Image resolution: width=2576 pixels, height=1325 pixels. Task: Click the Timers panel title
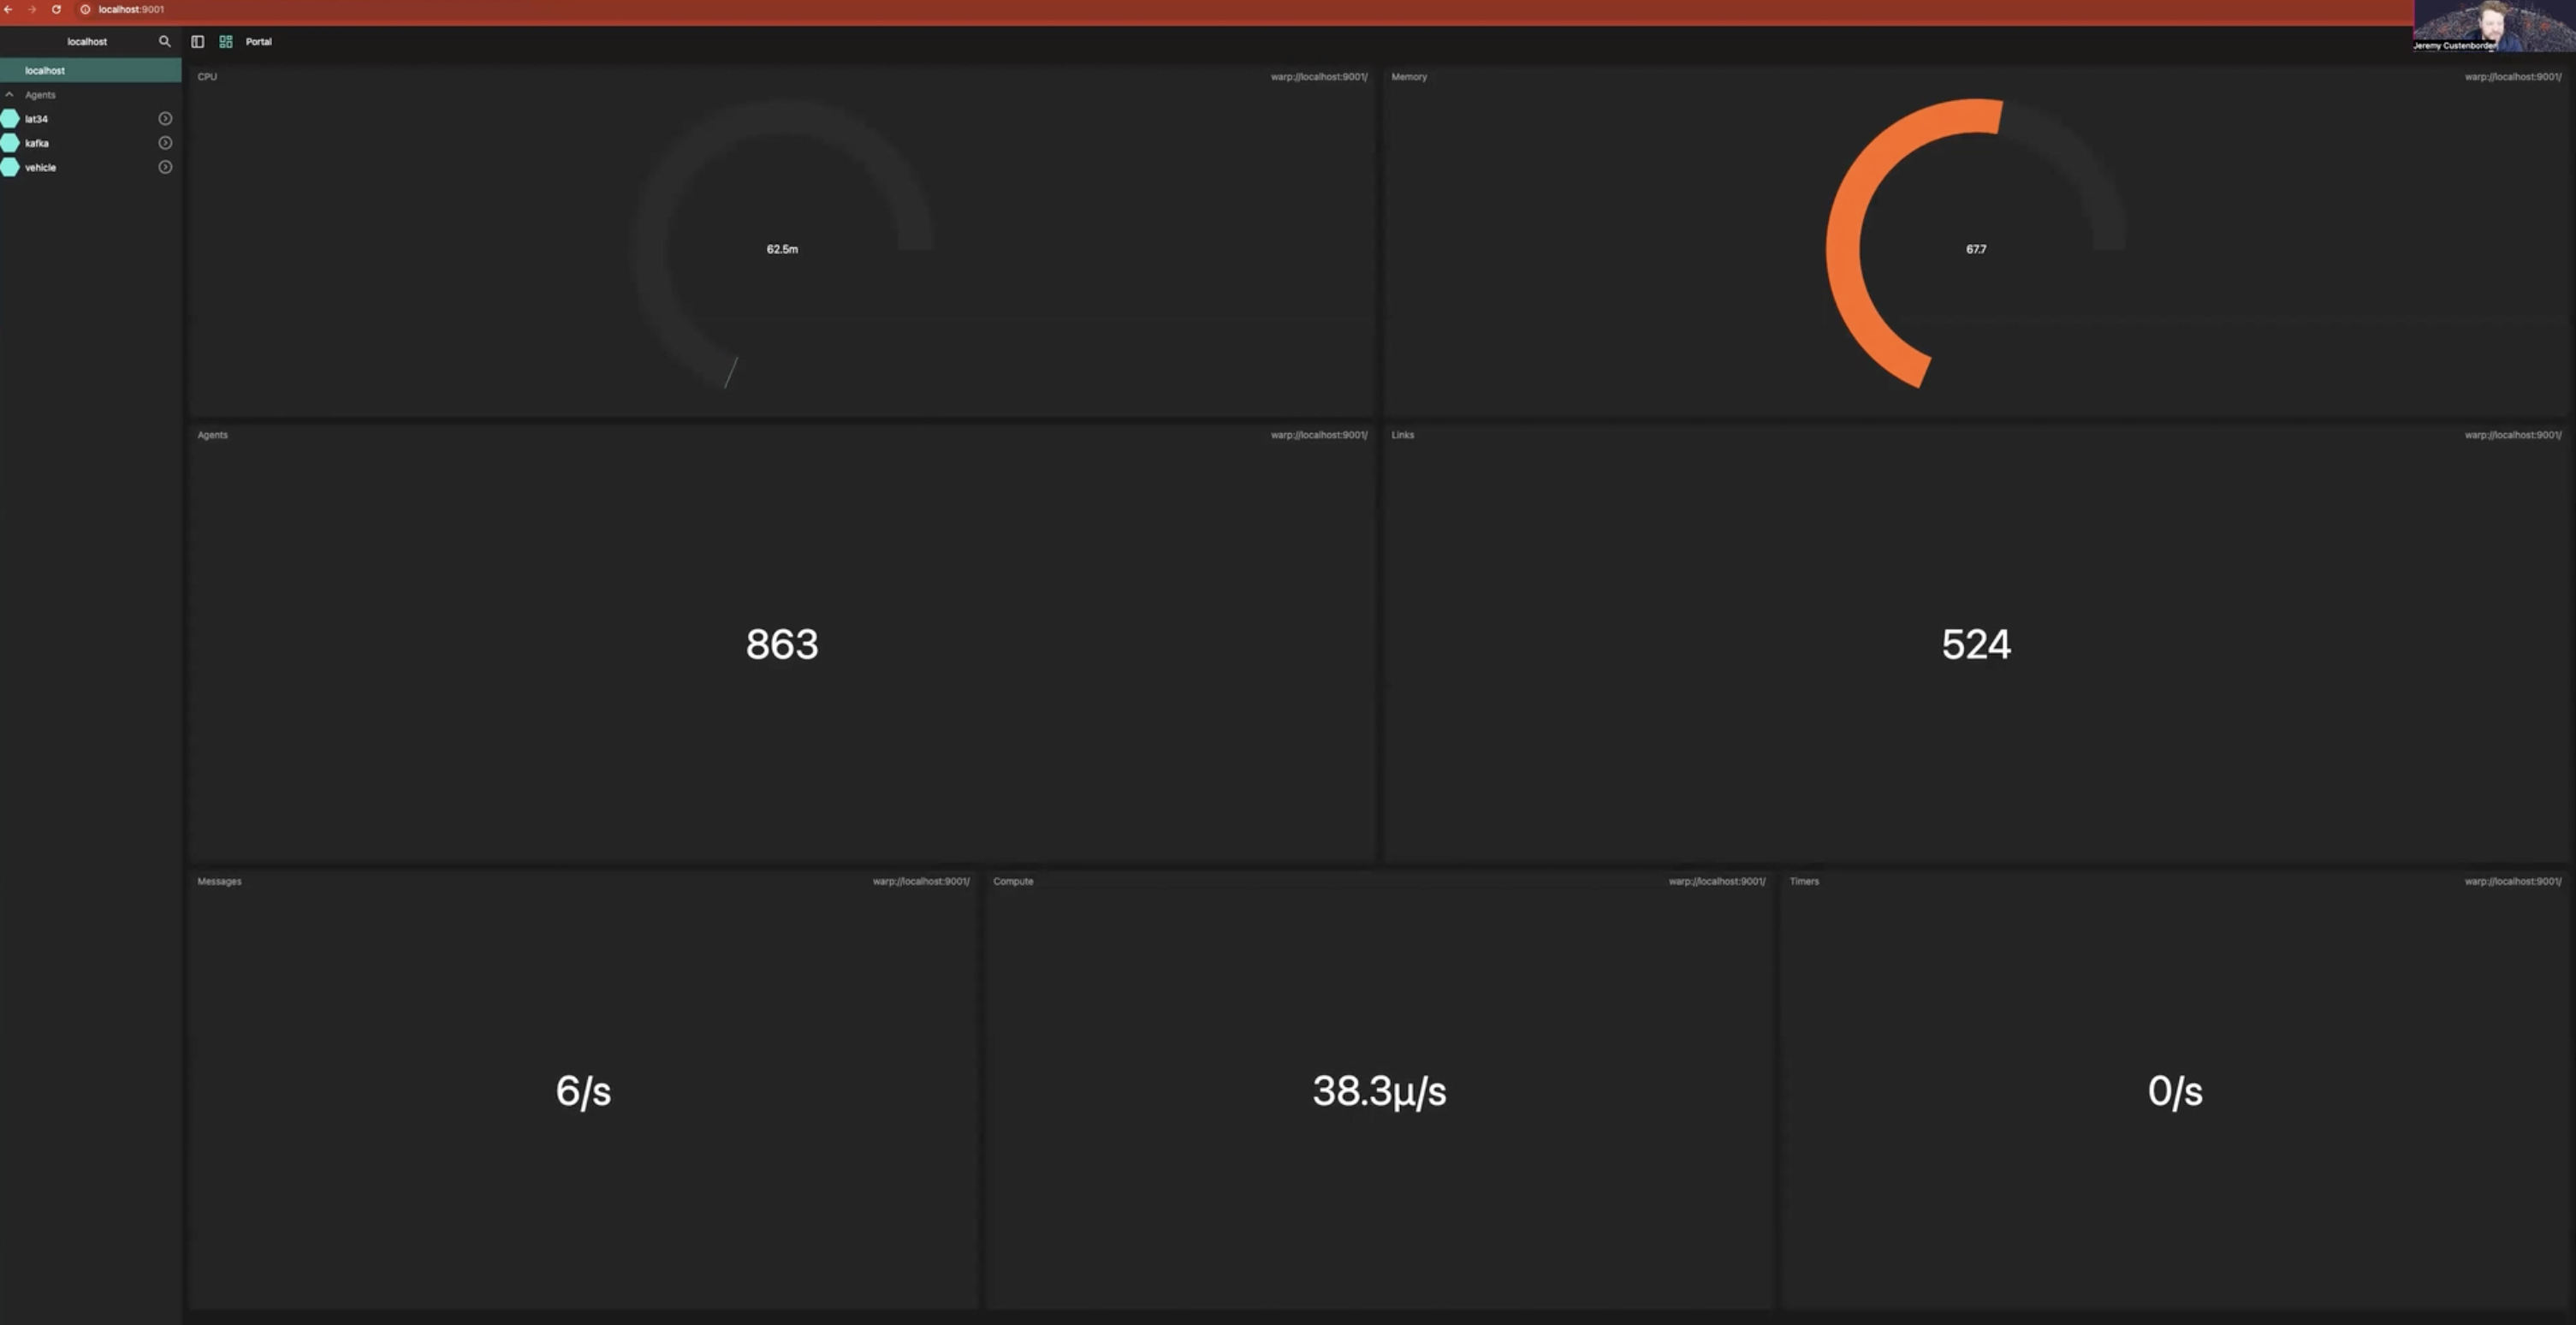tap(1804, 881)
